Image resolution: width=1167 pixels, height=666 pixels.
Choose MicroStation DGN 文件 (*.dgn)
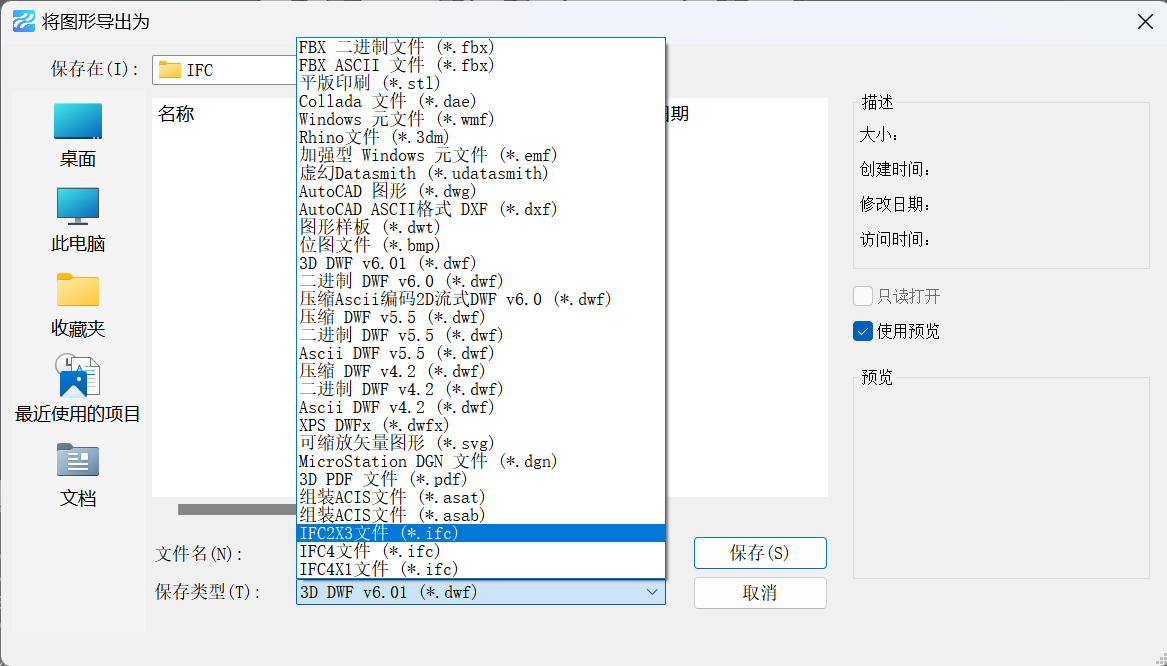click(481, 461)
